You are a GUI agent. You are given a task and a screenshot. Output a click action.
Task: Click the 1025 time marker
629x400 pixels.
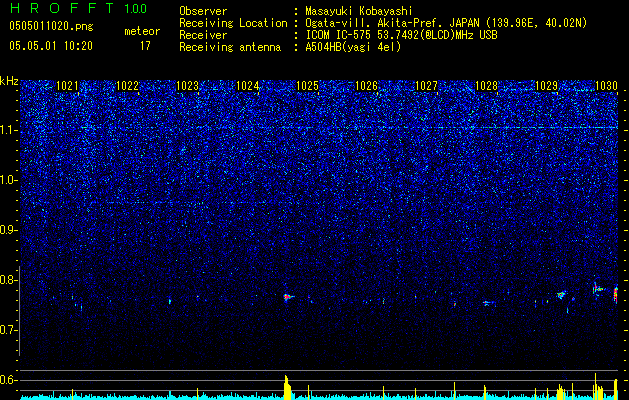tap(307, 86)
